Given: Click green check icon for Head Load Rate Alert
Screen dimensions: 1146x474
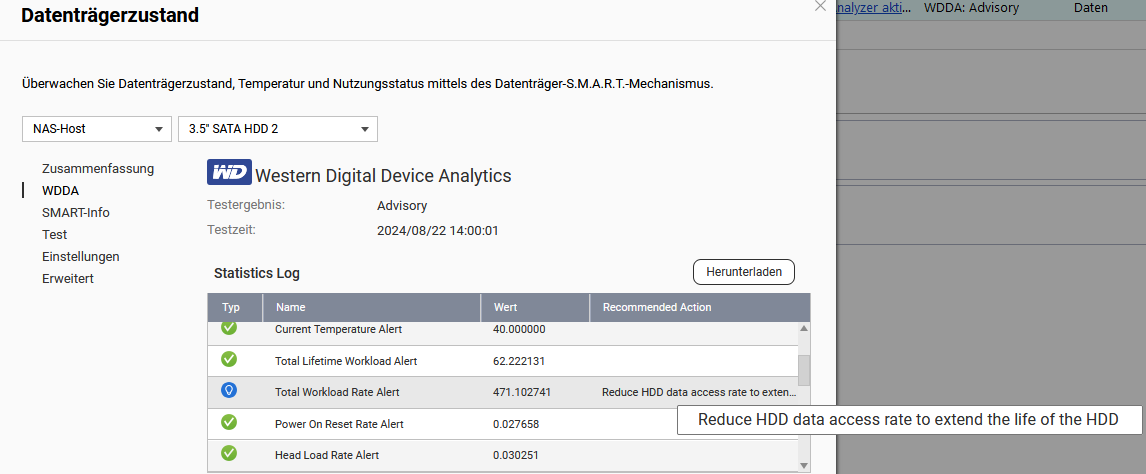Looking at the screenshot, I should 229,454.
